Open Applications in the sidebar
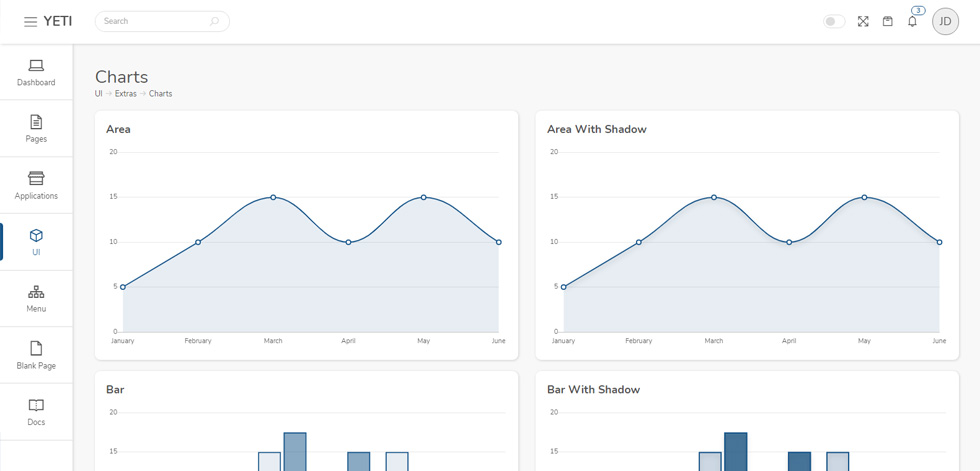980x471 pixels. (x=36, y=186)
